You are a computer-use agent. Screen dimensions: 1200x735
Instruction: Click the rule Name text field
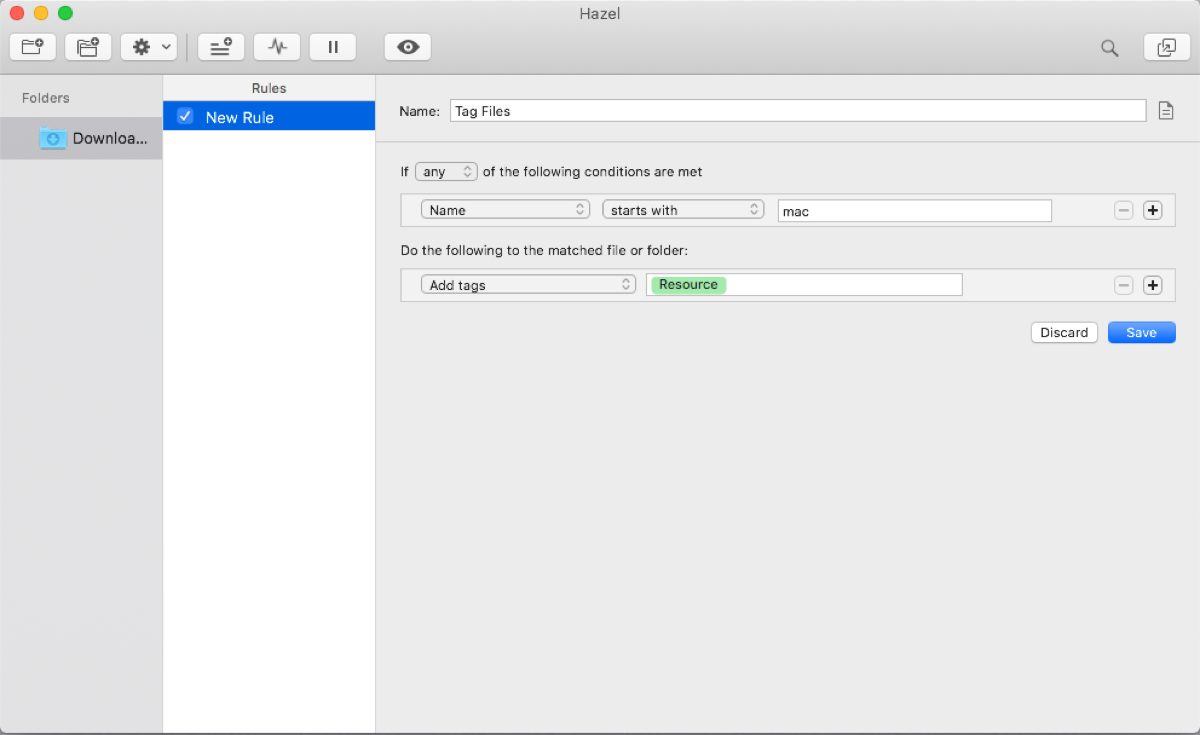pyautogui.click(x=798, y=111)
